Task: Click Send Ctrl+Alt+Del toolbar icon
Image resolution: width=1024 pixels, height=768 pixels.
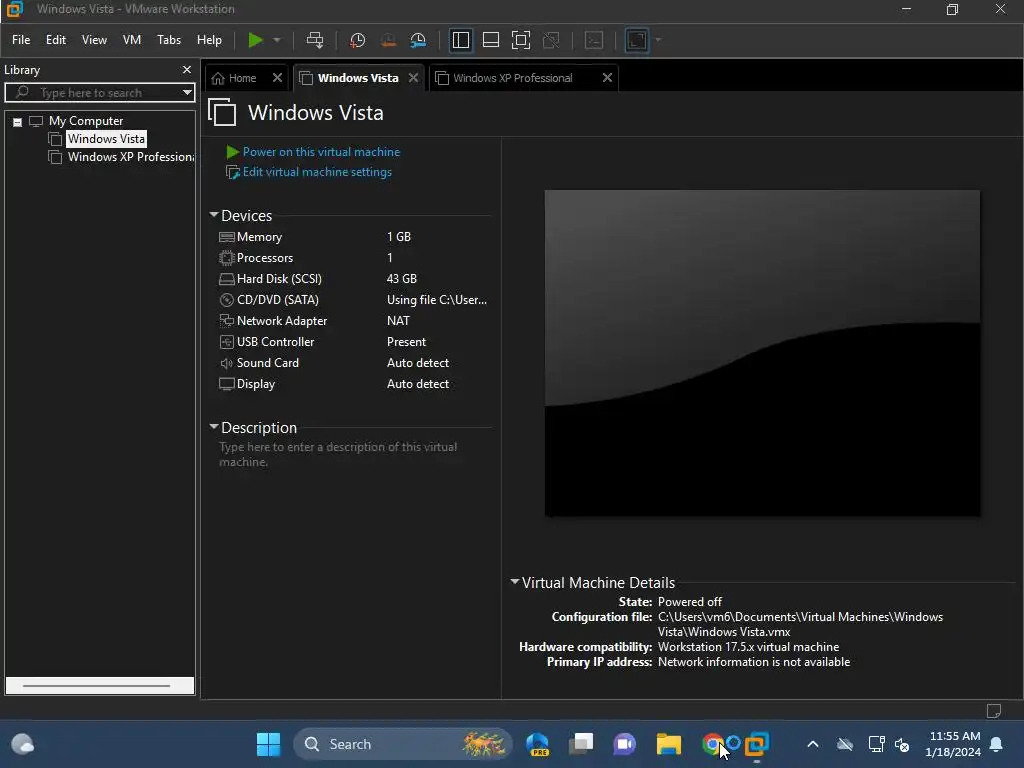Action: pyautogui.click(x=315, y=40)
